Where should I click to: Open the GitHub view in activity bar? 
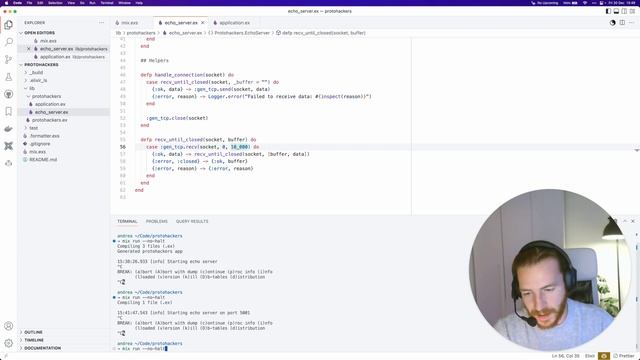(x=8, y=94)
